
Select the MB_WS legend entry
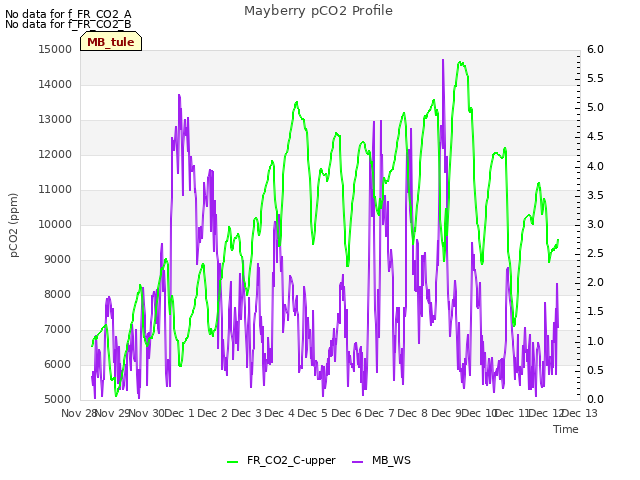click(381, 460)
